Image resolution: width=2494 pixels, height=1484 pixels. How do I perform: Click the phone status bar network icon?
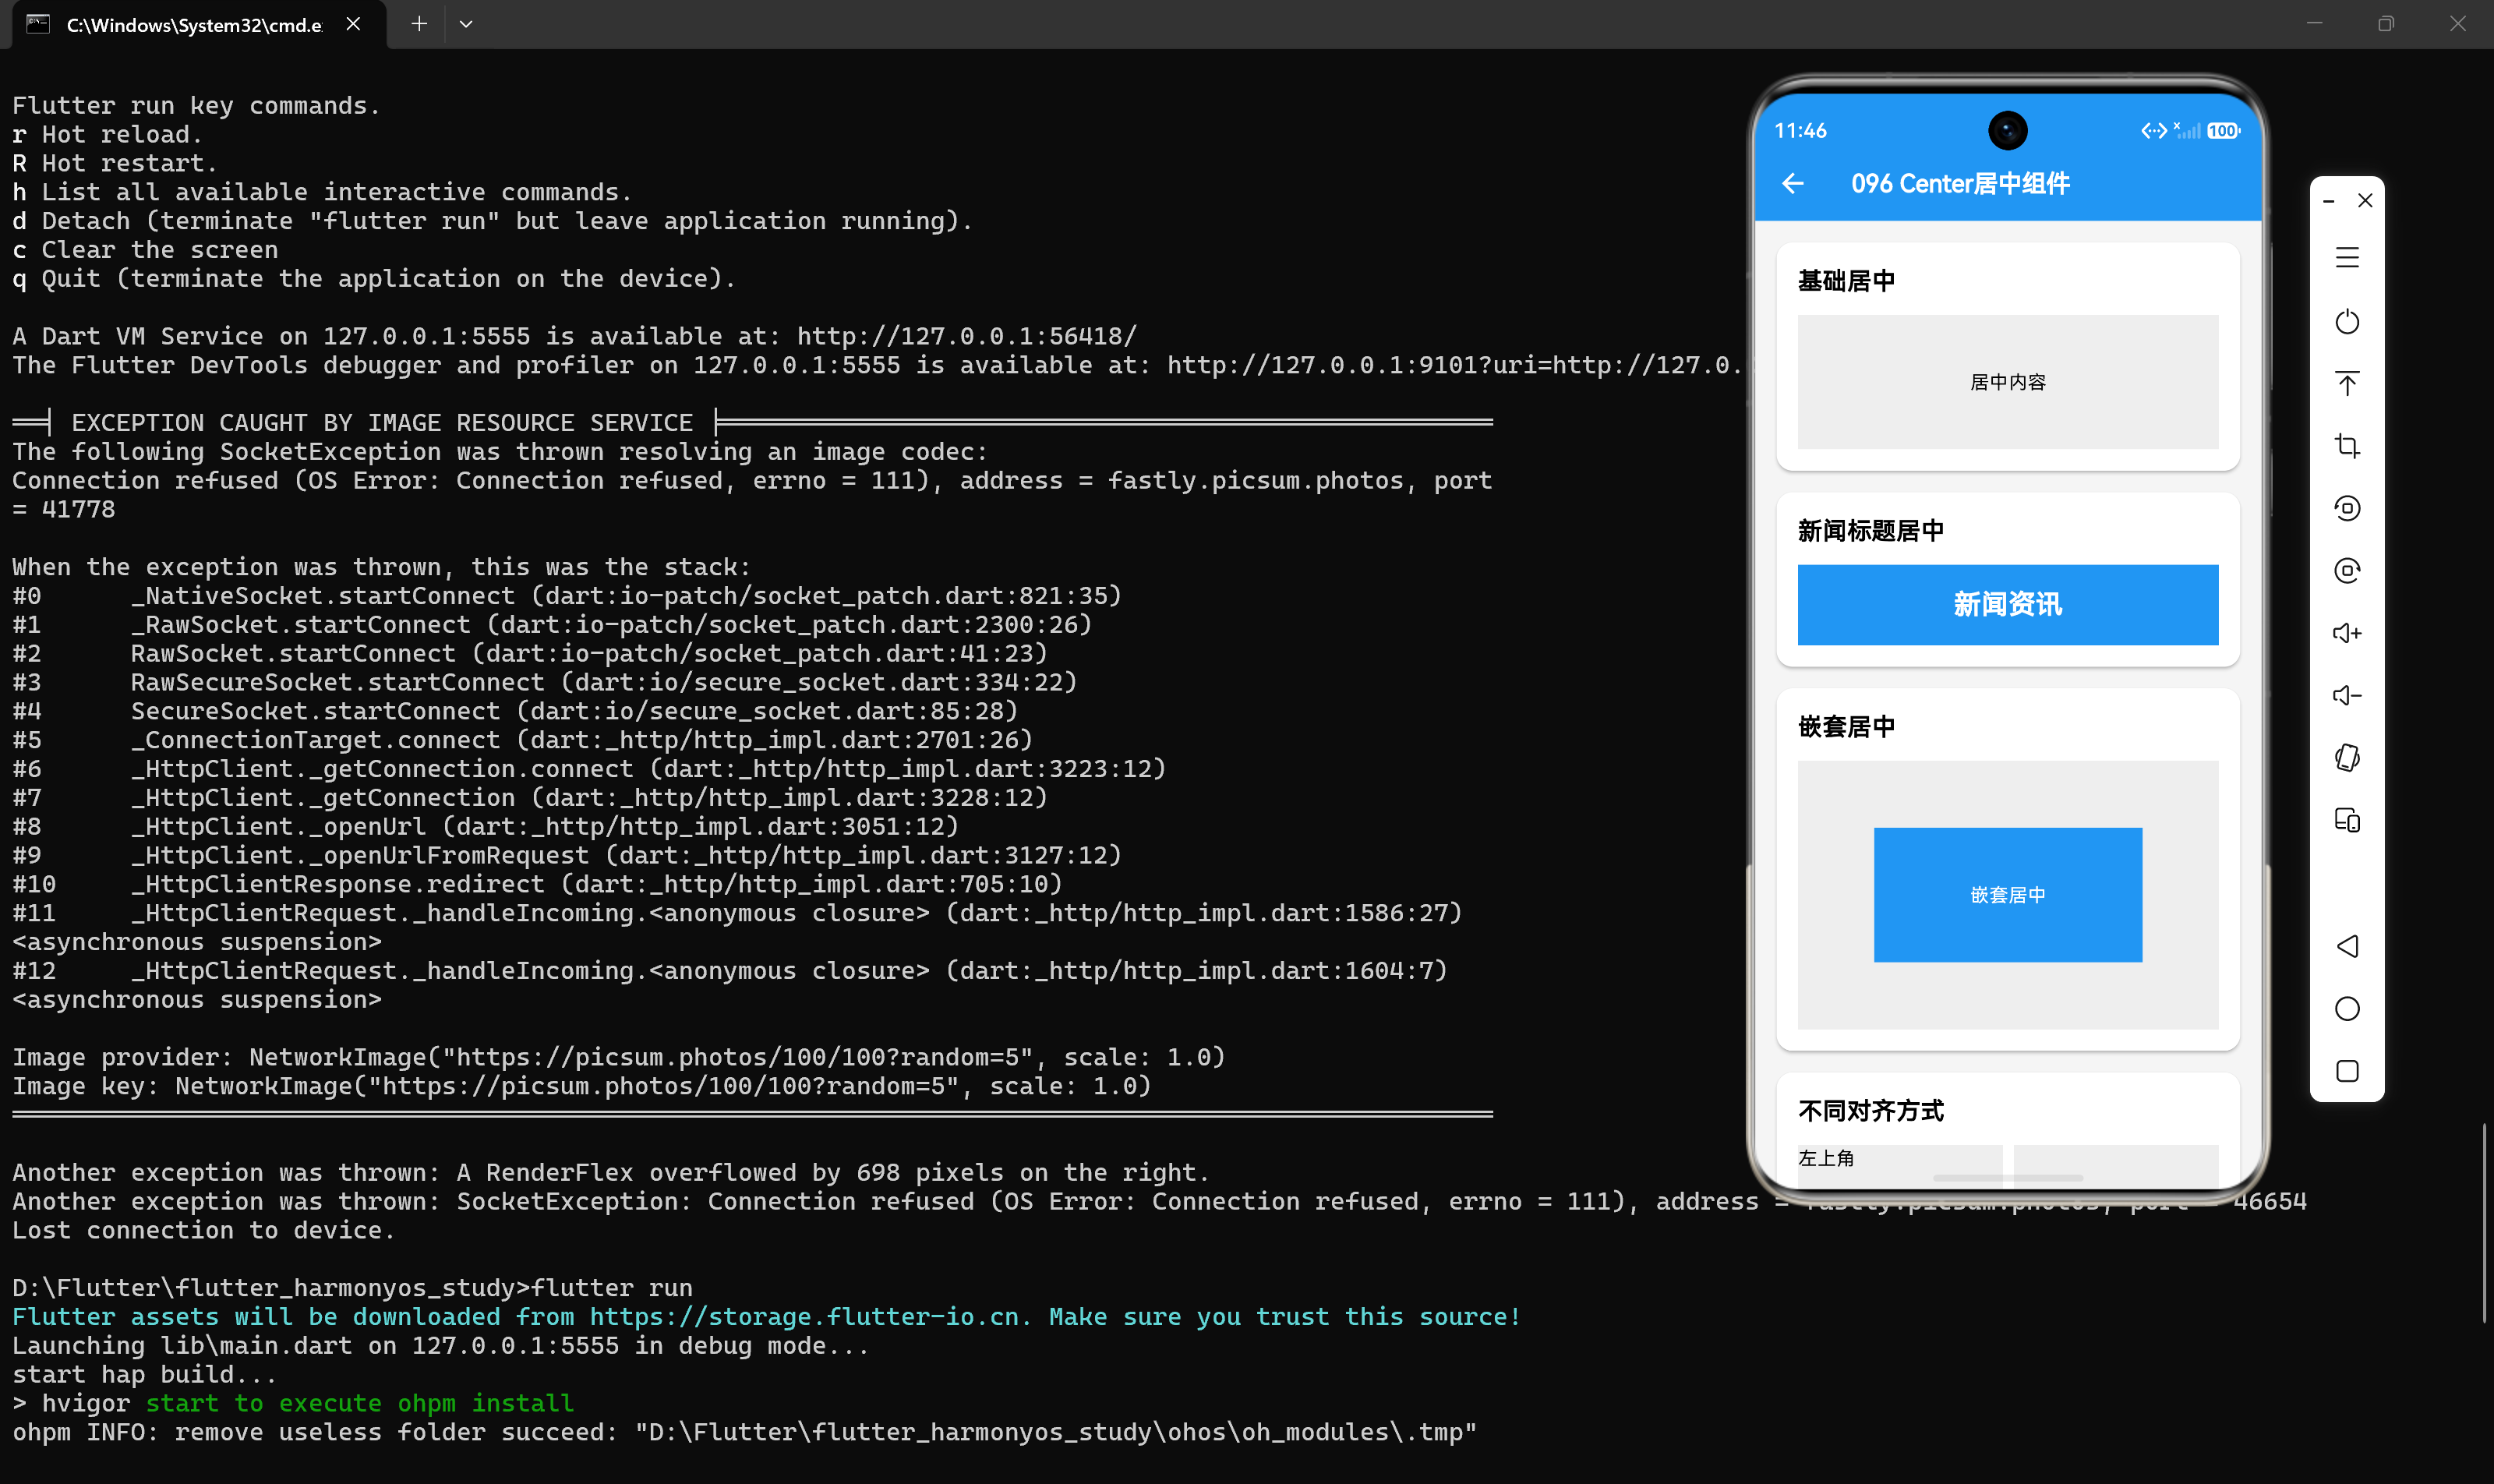pyautogui.click(x=2153, y=131)
